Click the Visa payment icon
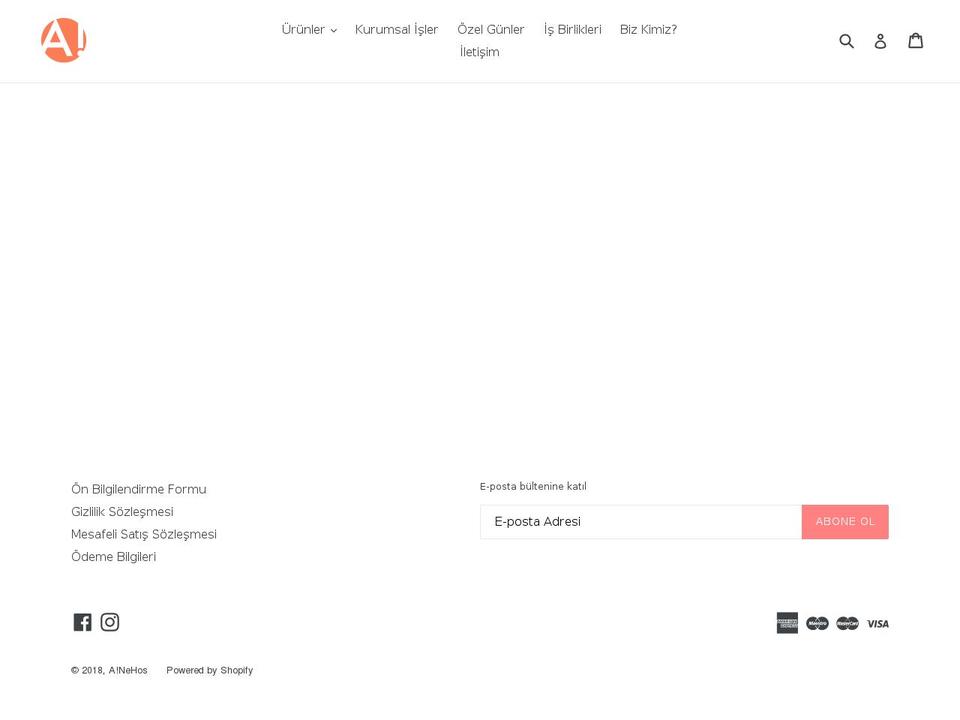The height and width of the screenshot is (720, 960). tap(878, 624)
